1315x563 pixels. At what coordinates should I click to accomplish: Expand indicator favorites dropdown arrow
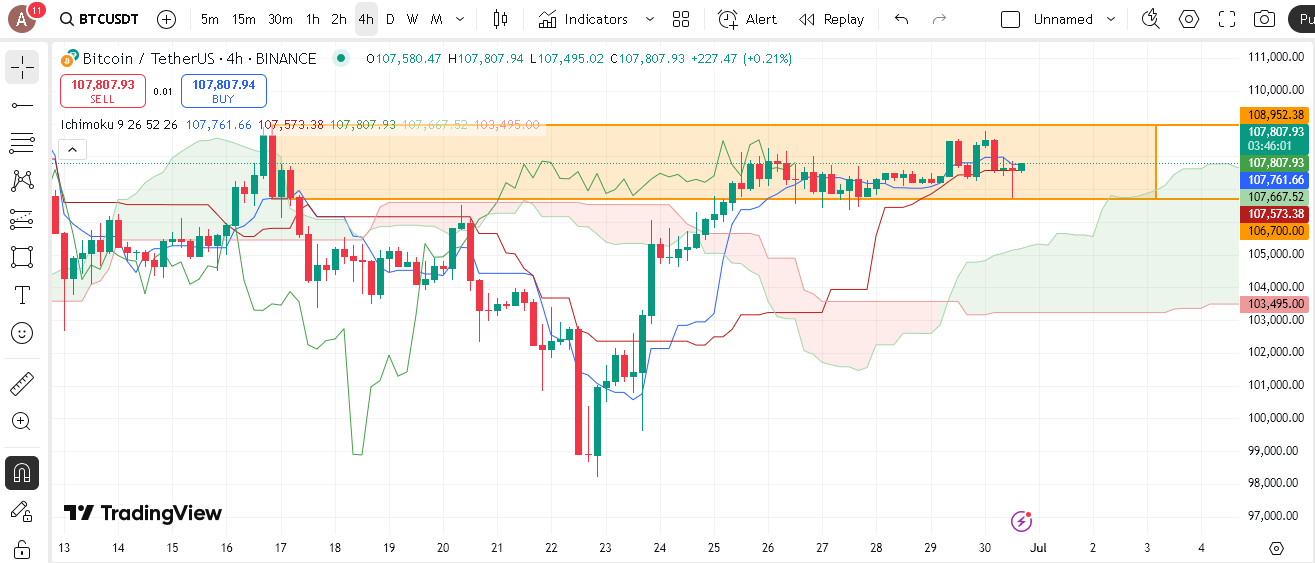coord(650,19)
